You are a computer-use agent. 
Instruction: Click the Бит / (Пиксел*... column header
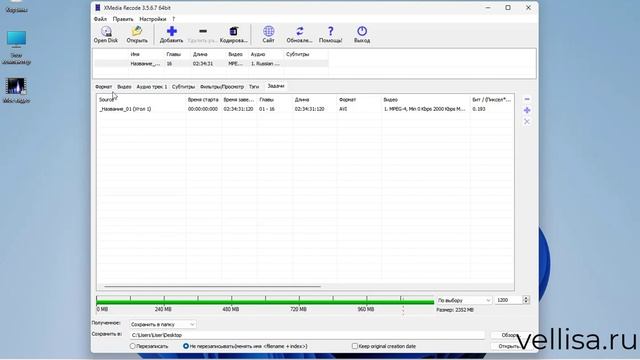coord(491,100)
